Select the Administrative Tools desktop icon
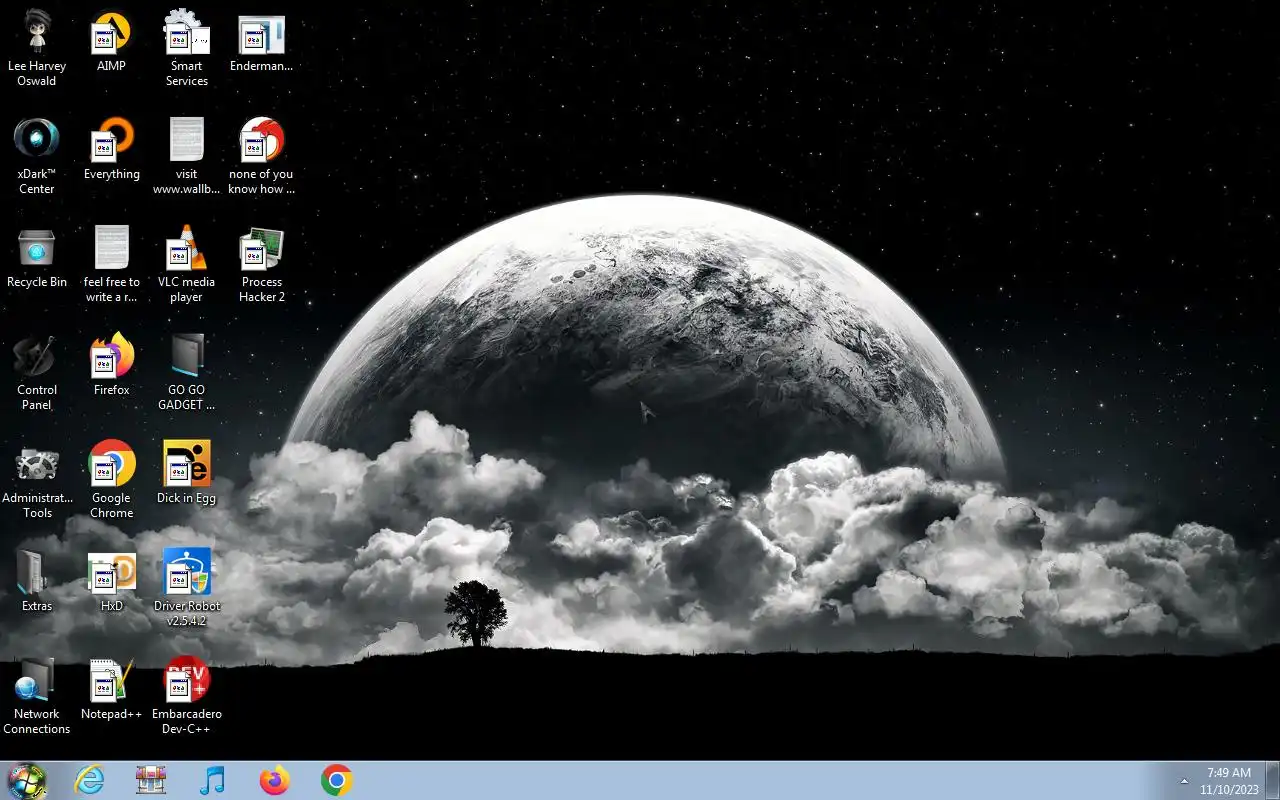The width and height of the screenshot is (1280, 800). [x=37, y=481]
